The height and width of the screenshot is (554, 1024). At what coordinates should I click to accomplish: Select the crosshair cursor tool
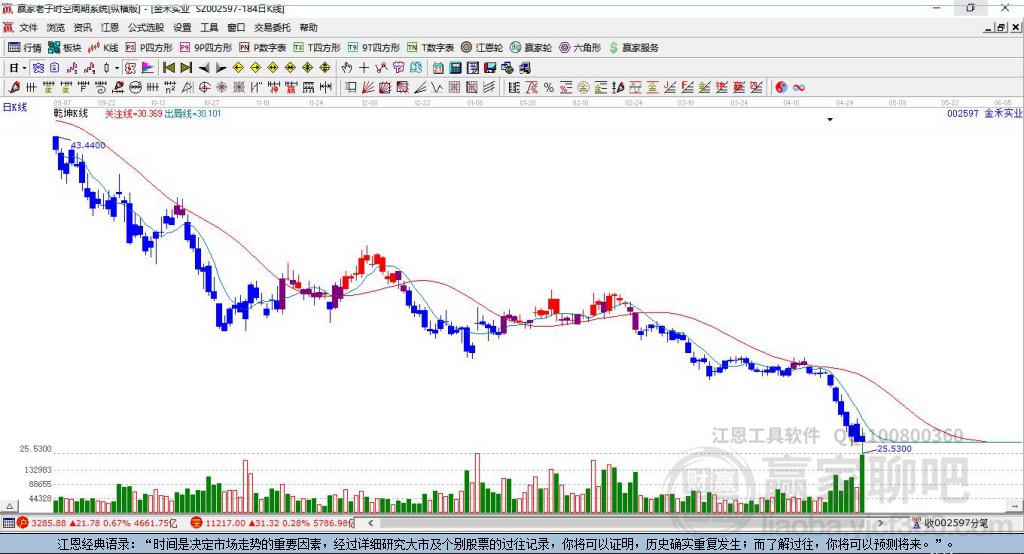364,68
